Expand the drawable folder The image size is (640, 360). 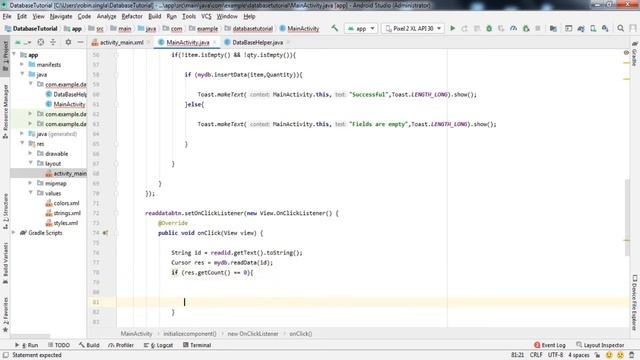coord(30,153)
